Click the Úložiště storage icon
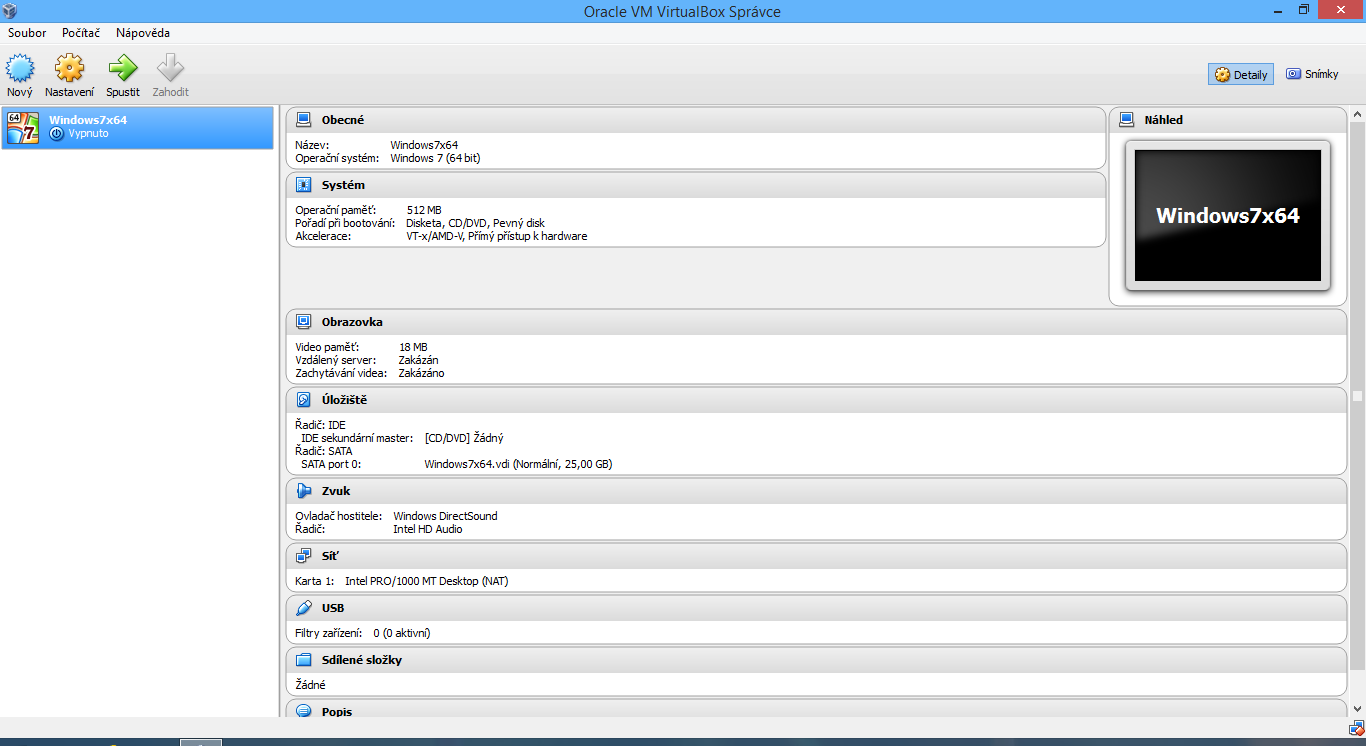Image resolution: width=1366 pixels, height=746 pixels. click(303, 400)
